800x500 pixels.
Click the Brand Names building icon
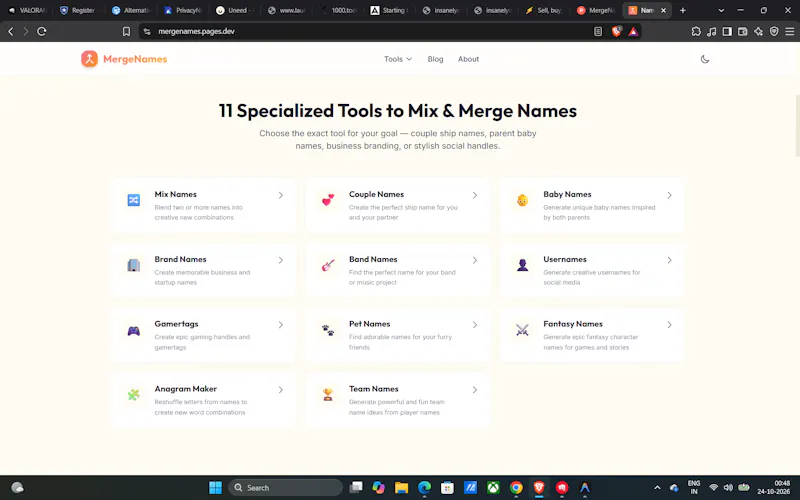tap(134, 265)
